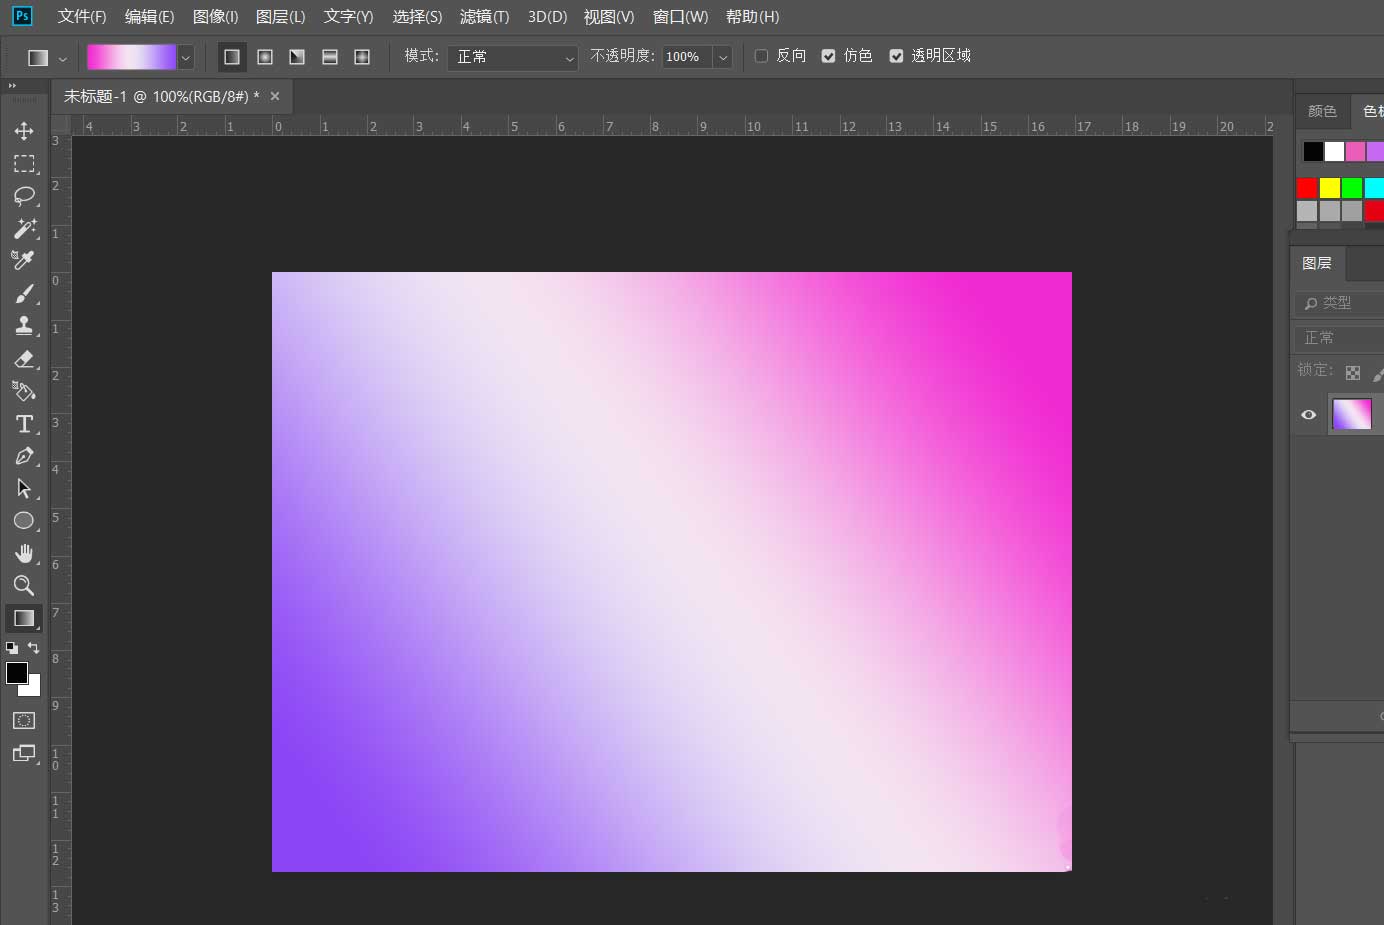
Task: Choose Reflected gradient style
Action: point(330,57)
